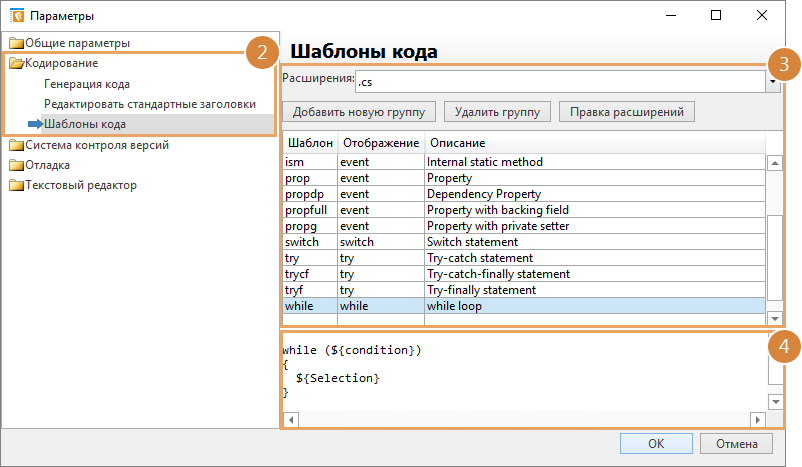Click the Система контроля версий folder icon
This screenshot has width=802, height=467.
point(15,145)
